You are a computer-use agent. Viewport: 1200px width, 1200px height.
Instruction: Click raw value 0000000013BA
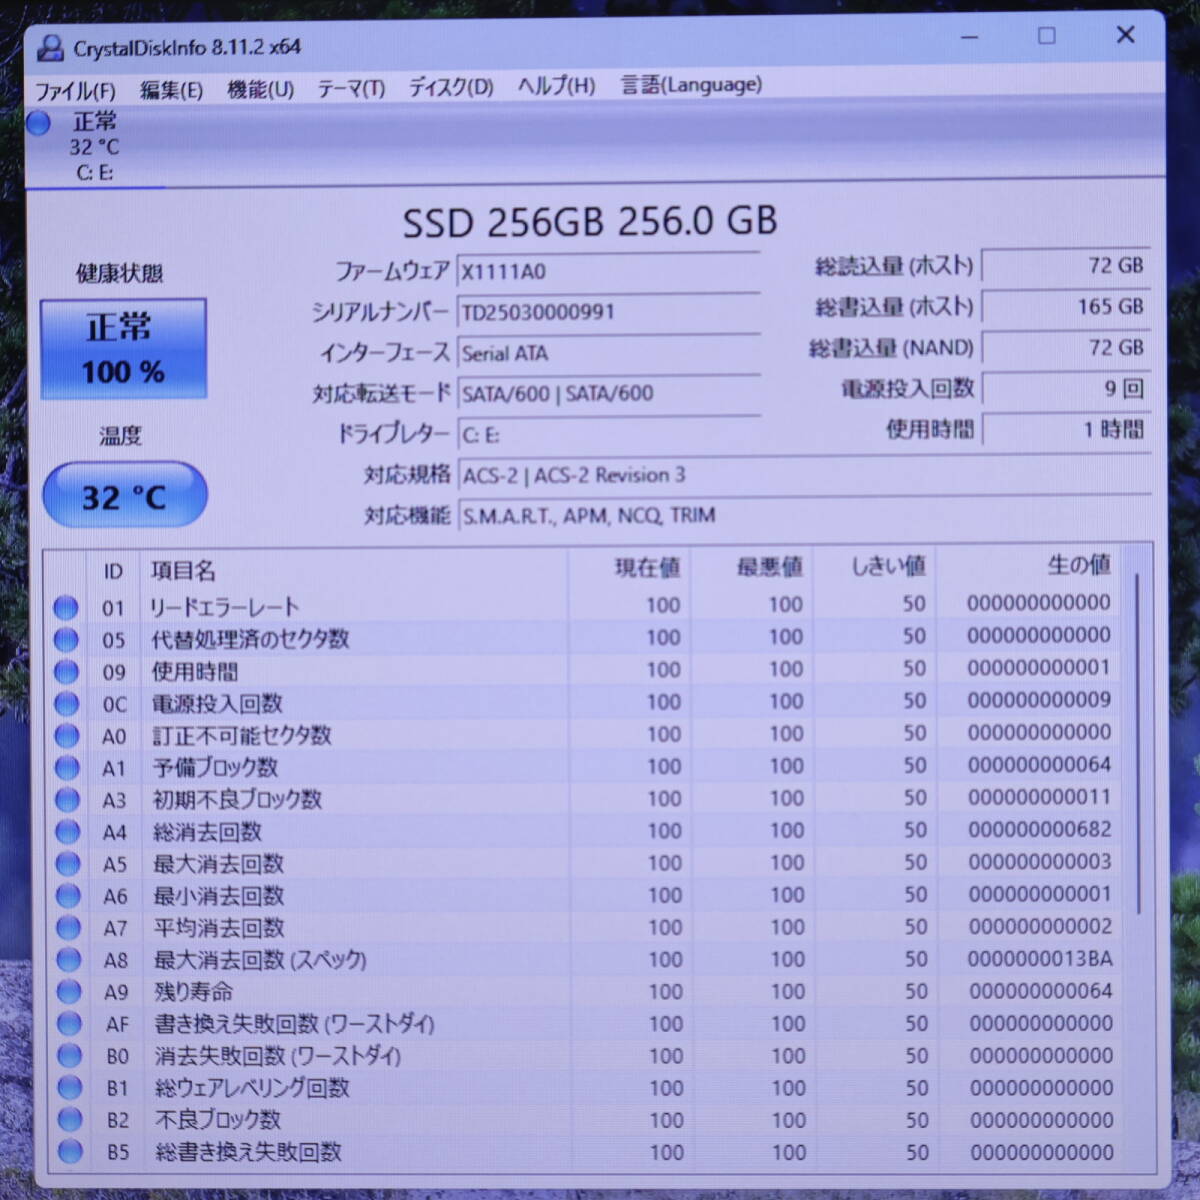coord(1040,959)
